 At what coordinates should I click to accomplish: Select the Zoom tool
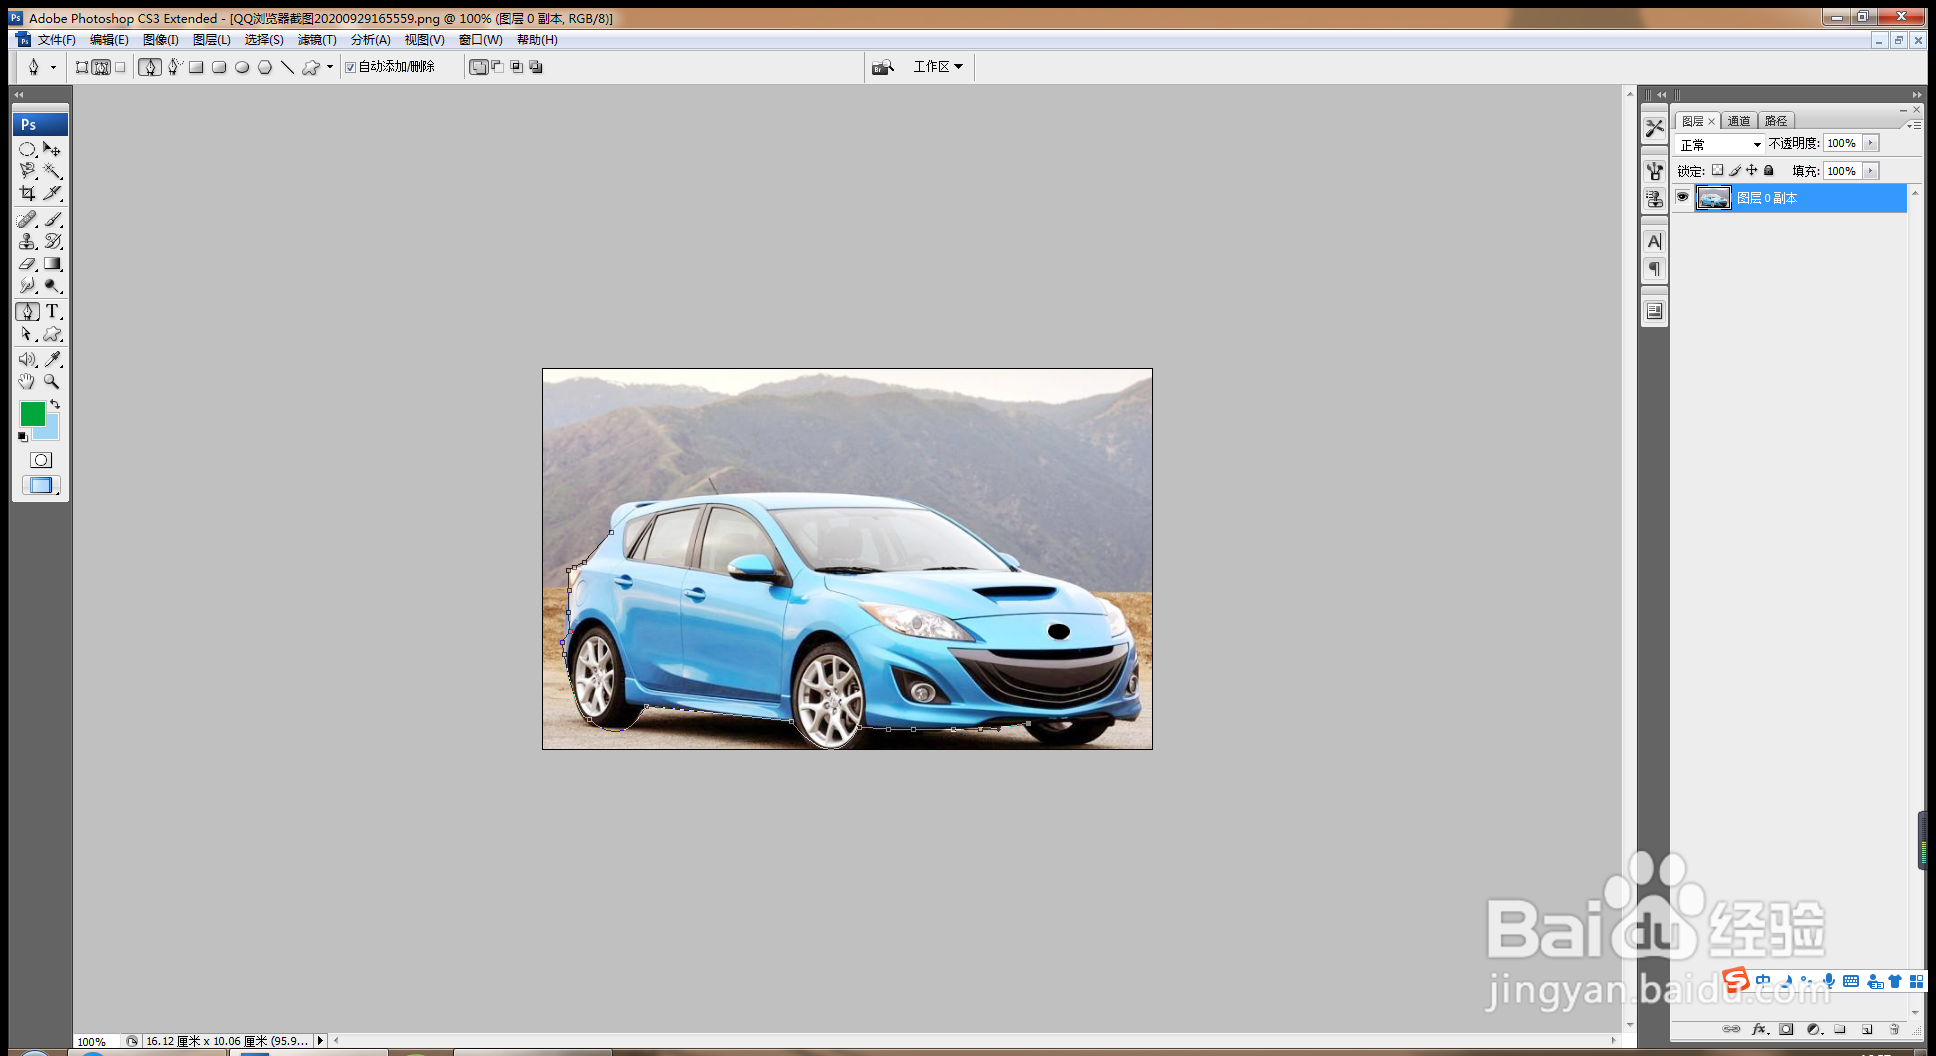pos(53,381)
